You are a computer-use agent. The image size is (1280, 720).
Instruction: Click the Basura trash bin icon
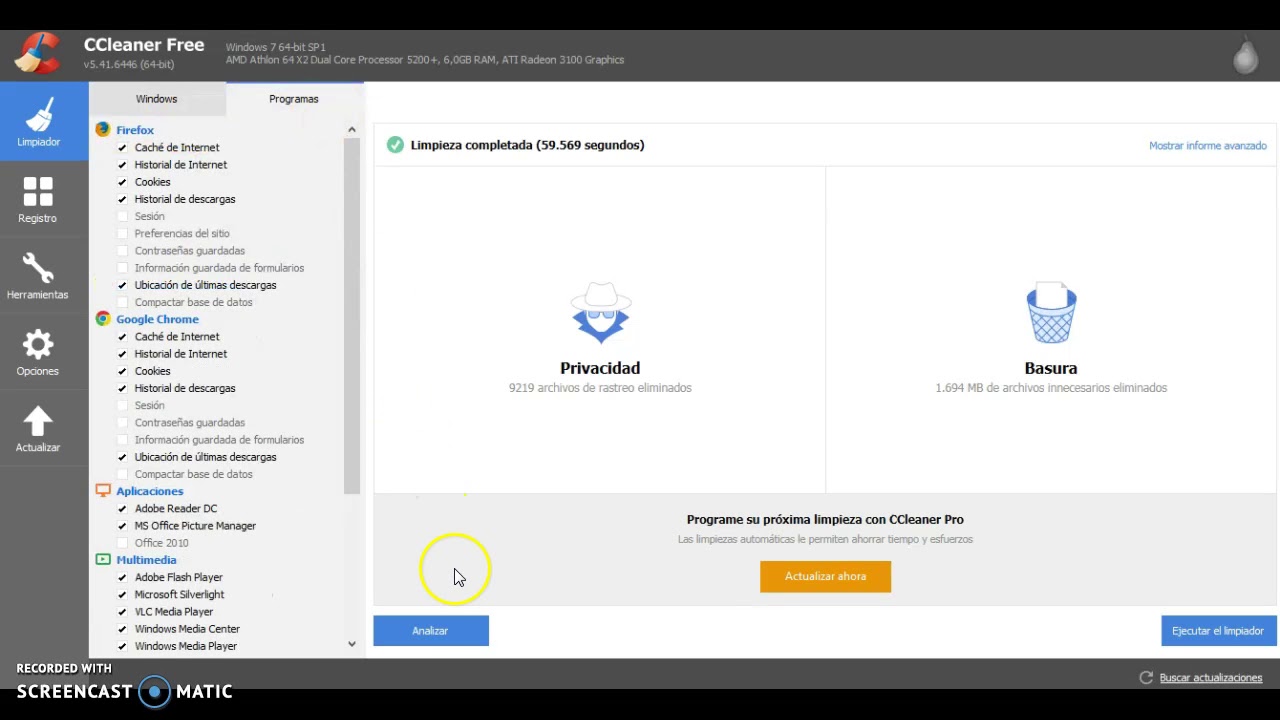coord(1051,313)
